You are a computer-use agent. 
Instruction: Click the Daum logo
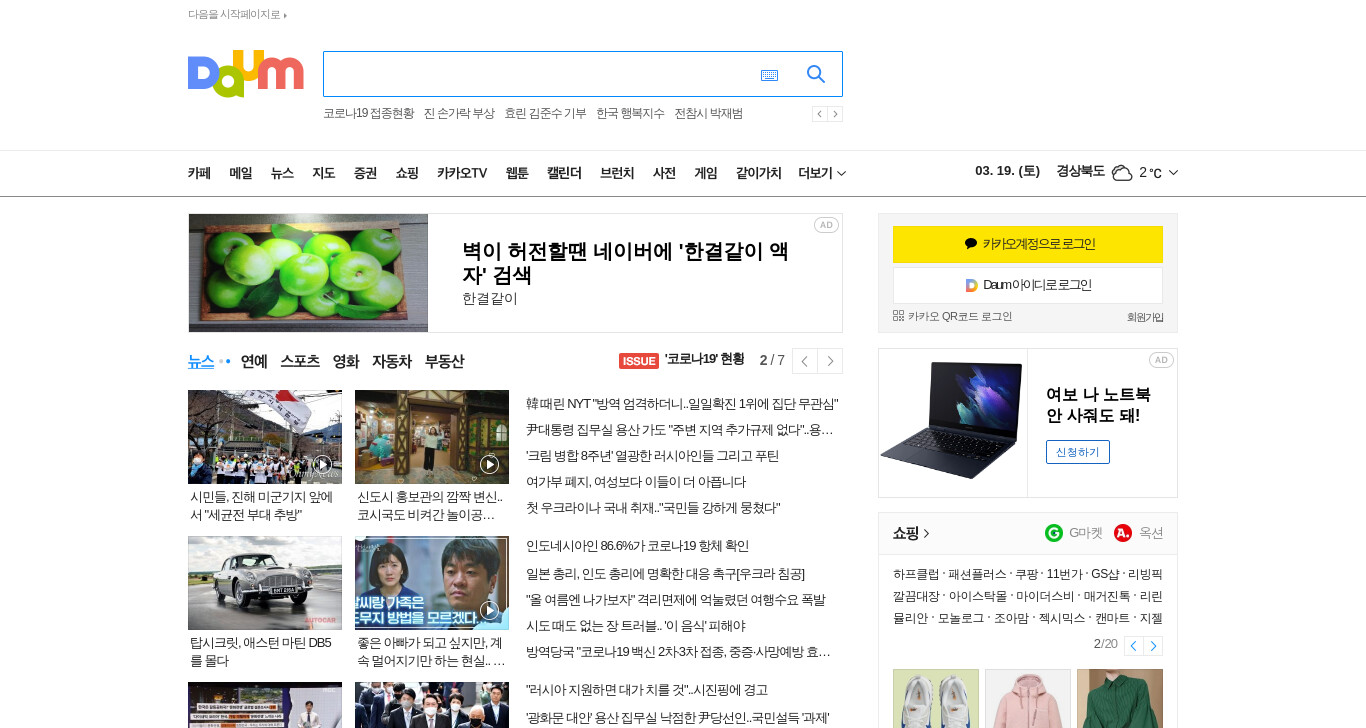click(x=245, y=73)
